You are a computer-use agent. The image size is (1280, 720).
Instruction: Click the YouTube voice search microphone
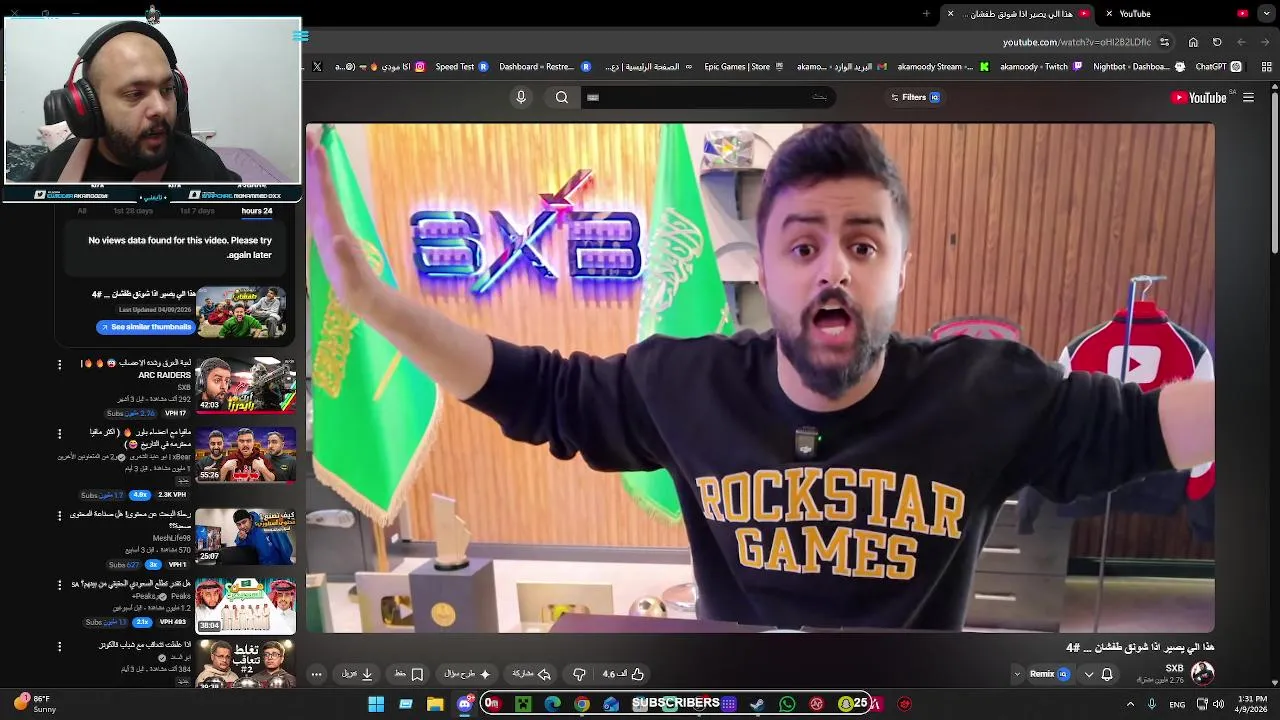tap(520, 97)
